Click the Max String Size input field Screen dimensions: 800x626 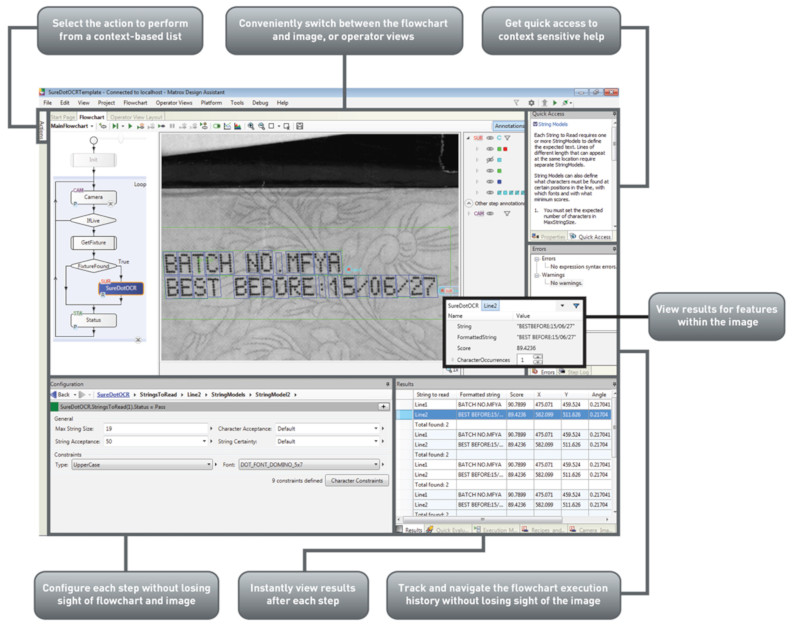156,429
